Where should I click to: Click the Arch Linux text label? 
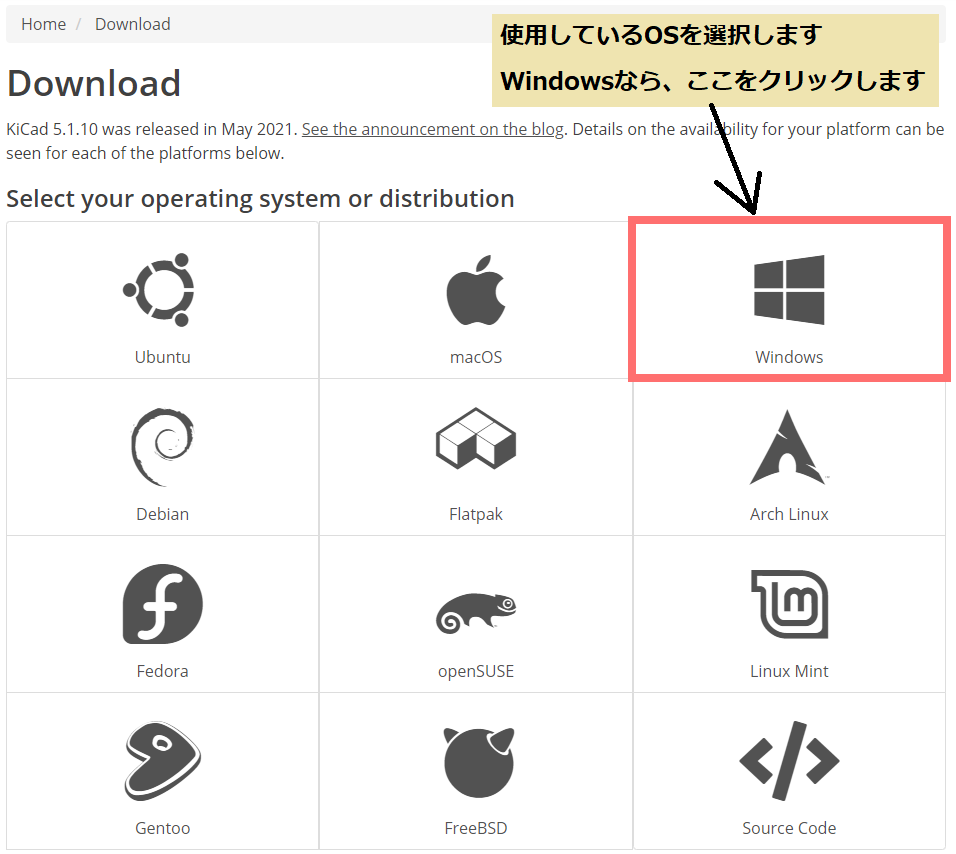[x=789, y=514]
